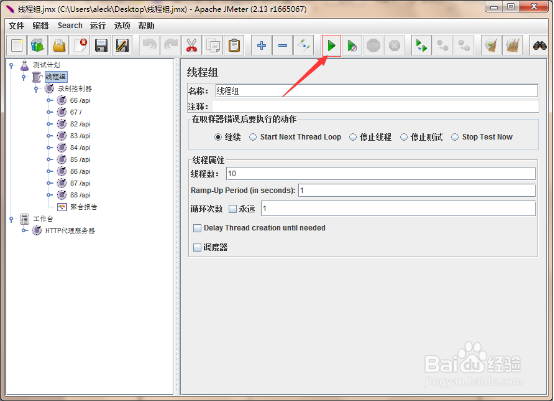
Task: Expand the 84 /api tree node handle
Action: point(50,148)
